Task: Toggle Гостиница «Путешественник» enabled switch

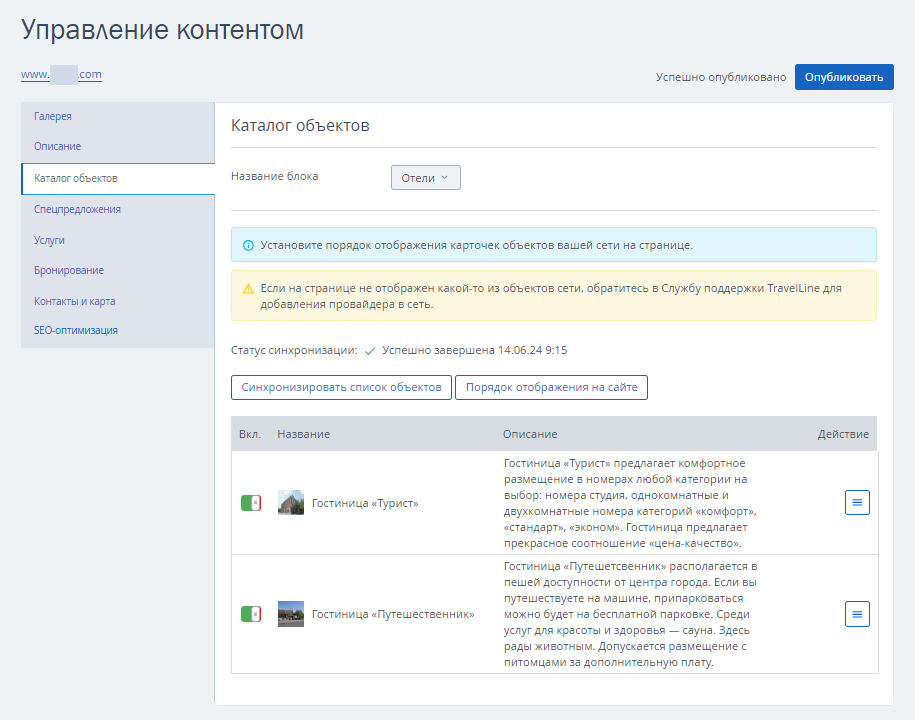Action: pos(251,614)
